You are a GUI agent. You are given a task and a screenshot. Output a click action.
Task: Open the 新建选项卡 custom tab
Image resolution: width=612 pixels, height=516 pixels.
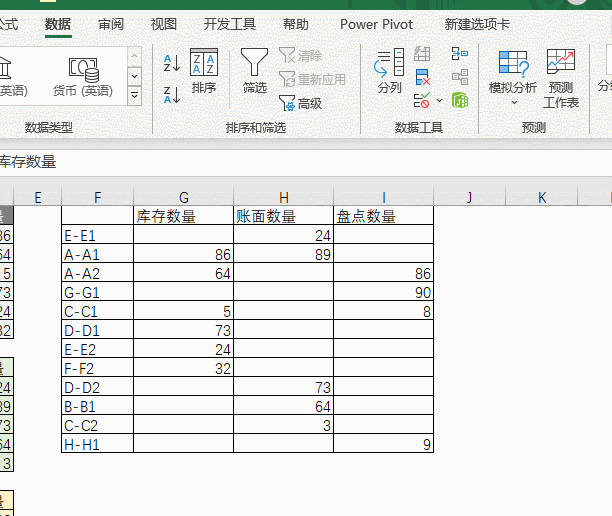(477, 25)
